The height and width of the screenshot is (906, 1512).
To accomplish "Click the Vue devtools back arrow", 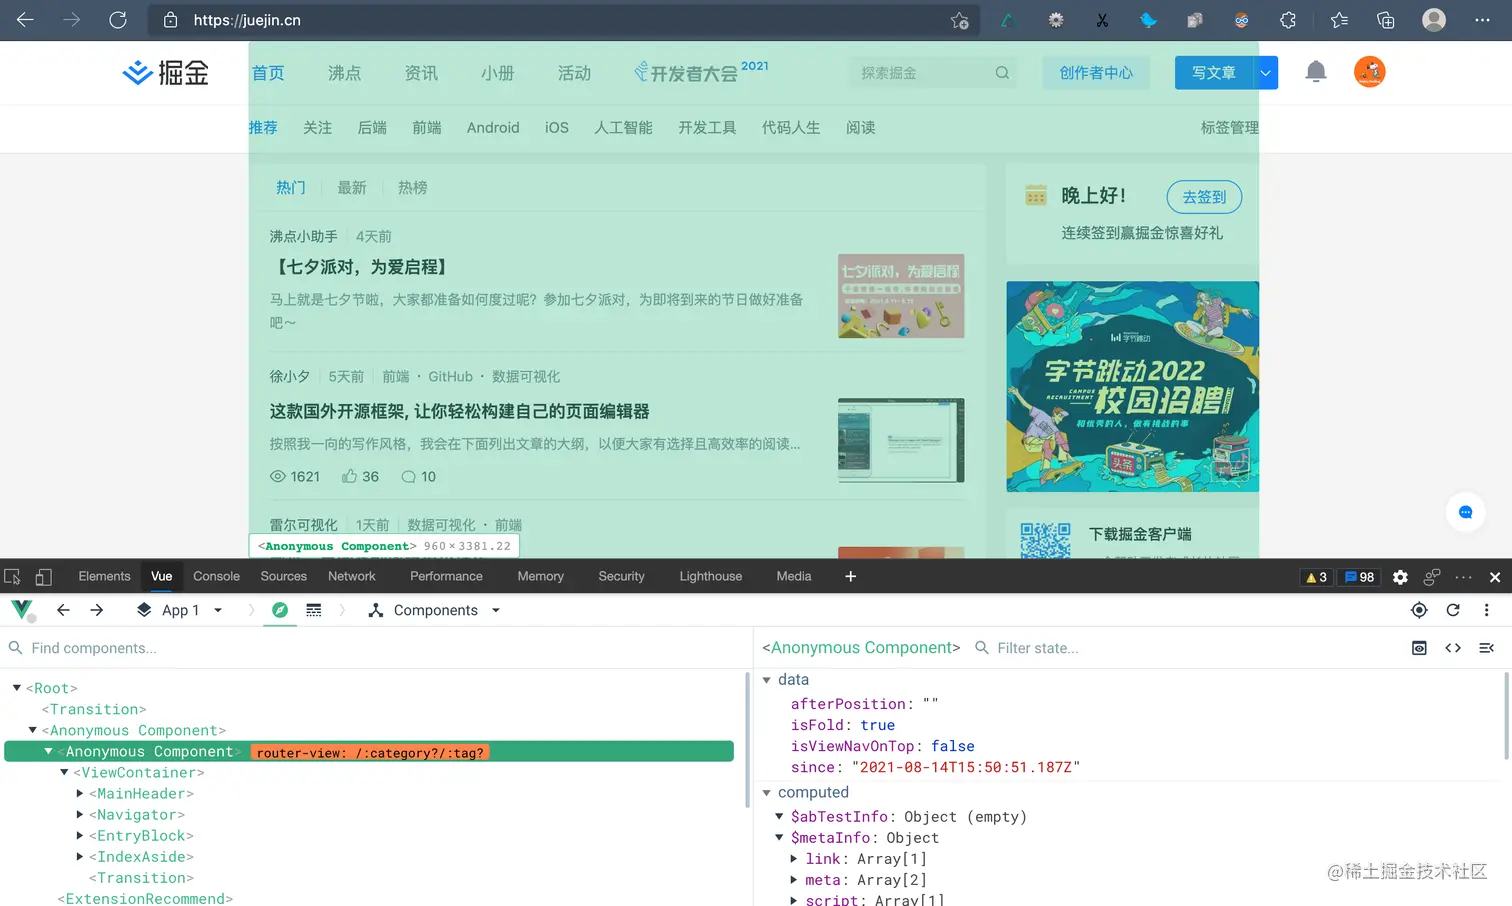I will 63,610.
